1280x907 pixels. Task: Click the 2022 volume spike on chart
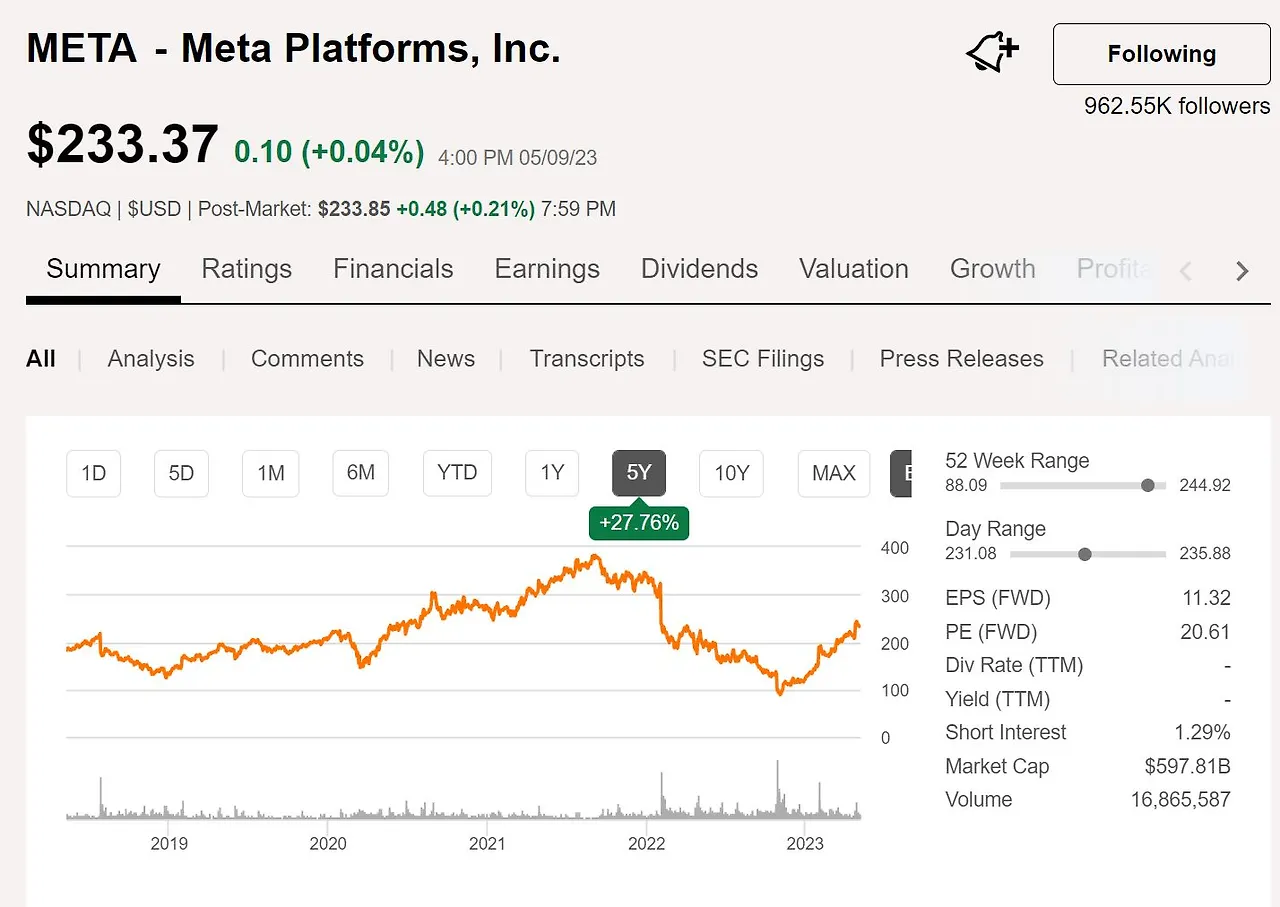(x=662, y=796)
